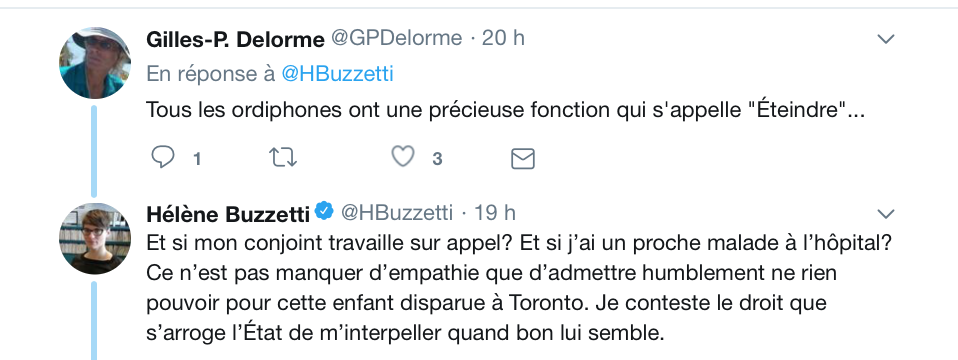The height and width of the screenshot is (360, 958).
Task: Expand options chevron on Hélène Buzzetti's tweet
Action: [886, 214]
